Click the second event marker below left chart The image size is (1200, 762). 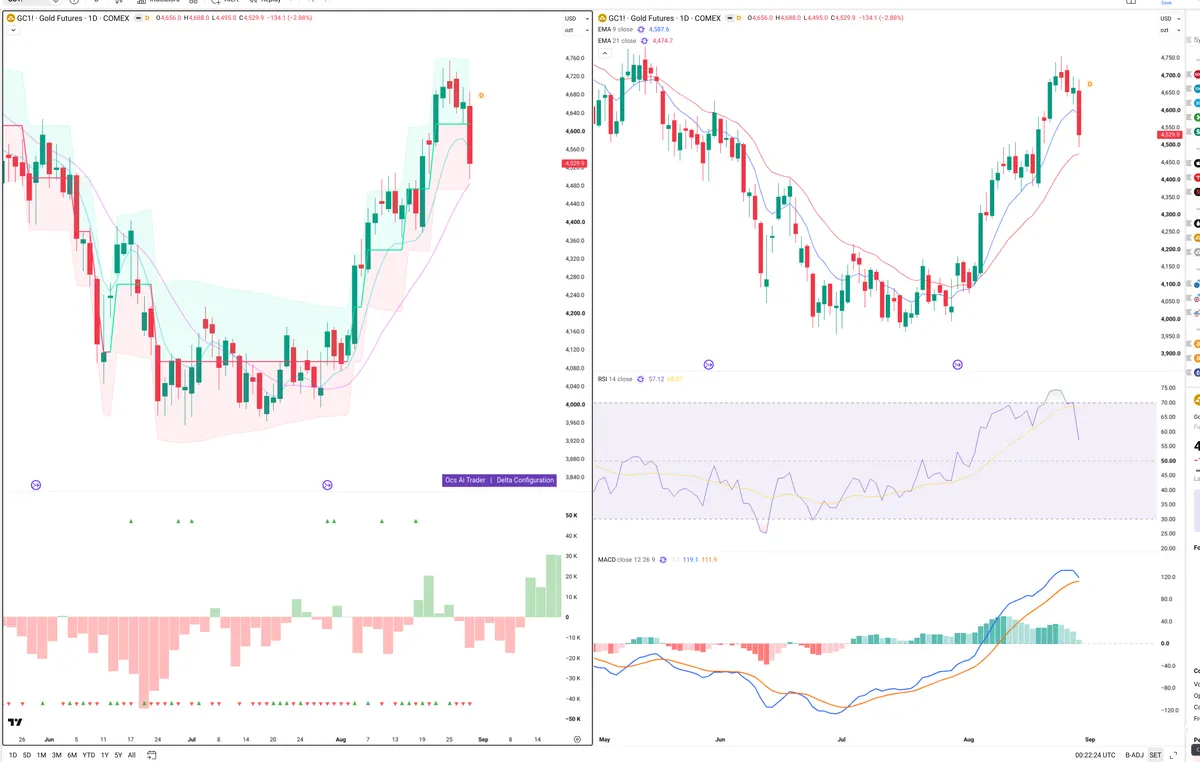coord(327,485)
